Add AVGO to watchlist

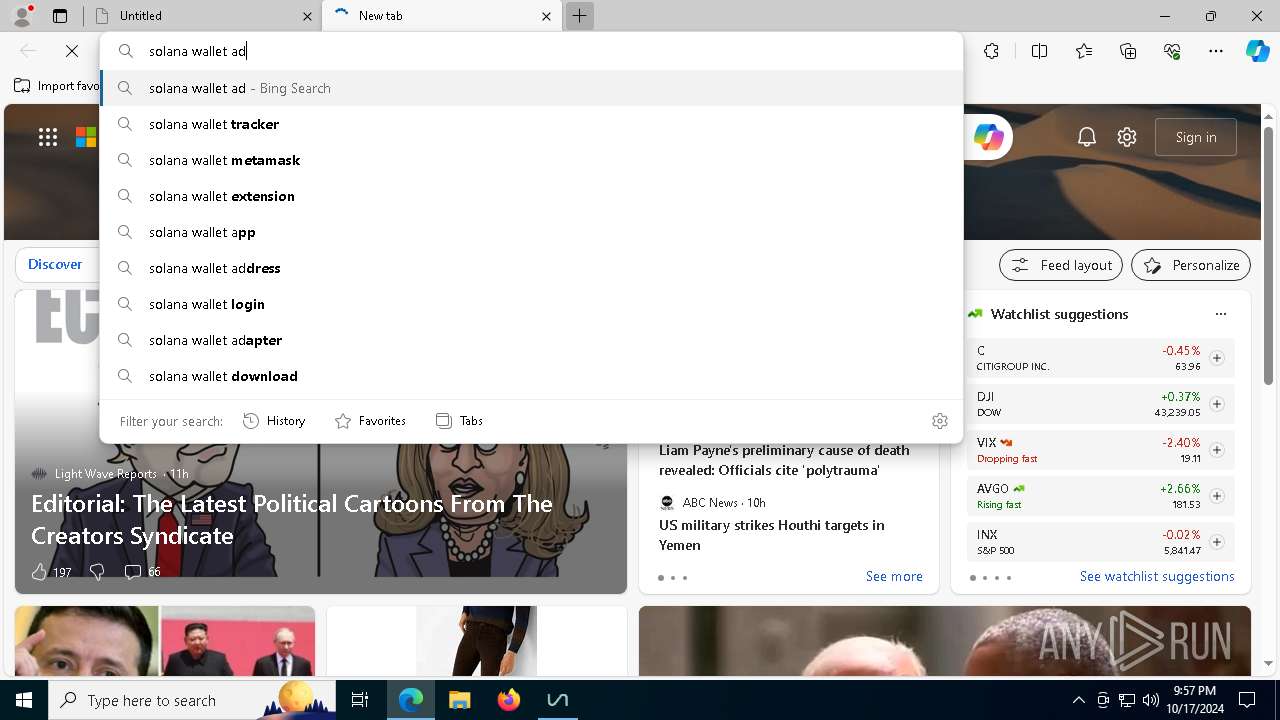tap(1216, 496)
